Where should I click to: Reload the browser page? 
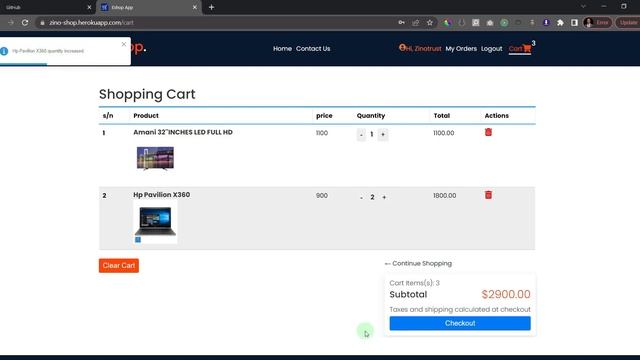point(25,23)
